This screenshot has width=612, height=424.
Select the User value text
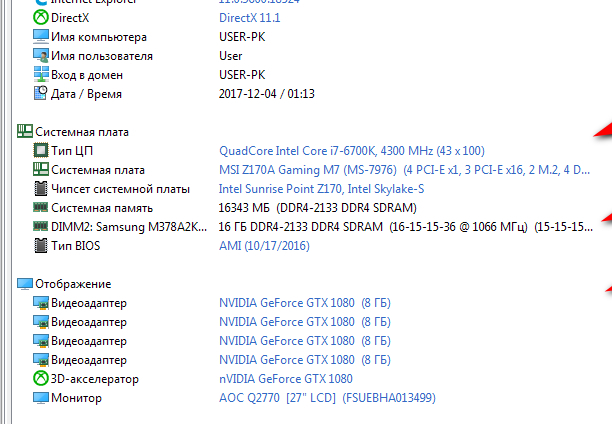click(230, 56)
